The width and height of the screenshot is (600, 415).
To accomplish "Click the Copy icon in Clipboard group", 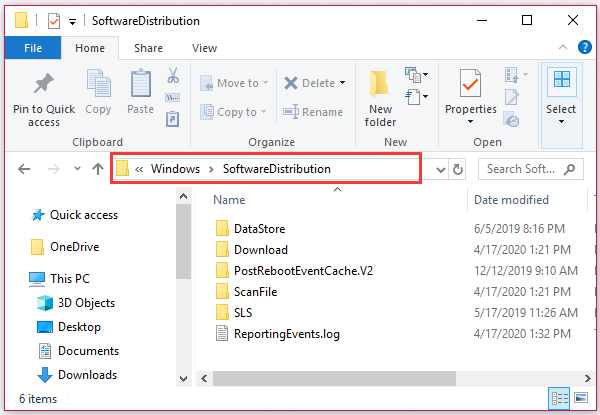I will click(x=99, y=83).
